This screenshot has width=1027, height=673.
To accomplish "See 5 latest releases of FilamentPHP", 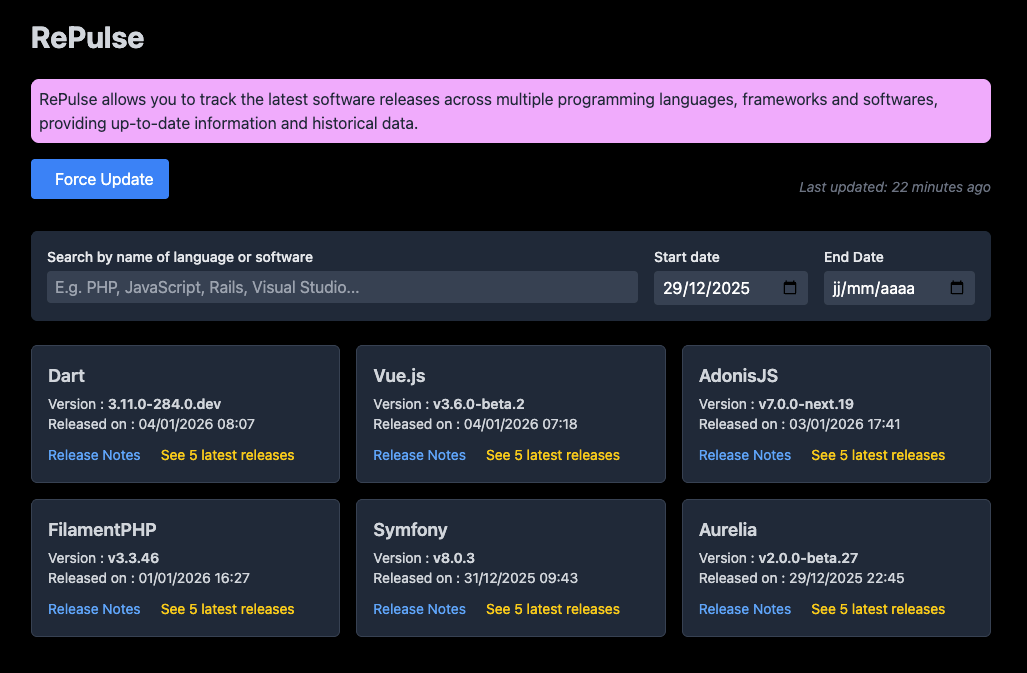I will tap(227, 609).
